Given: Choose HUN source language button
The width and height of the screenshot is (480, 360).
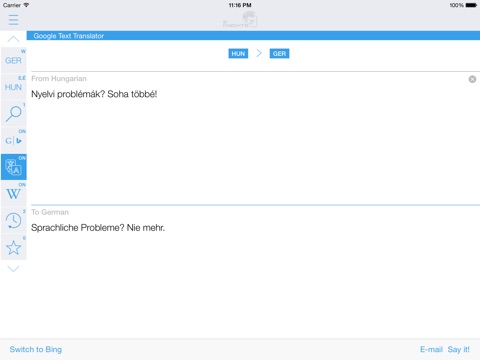Looking at the screenshot, I should pyautogui.click(x=238, y=54).
